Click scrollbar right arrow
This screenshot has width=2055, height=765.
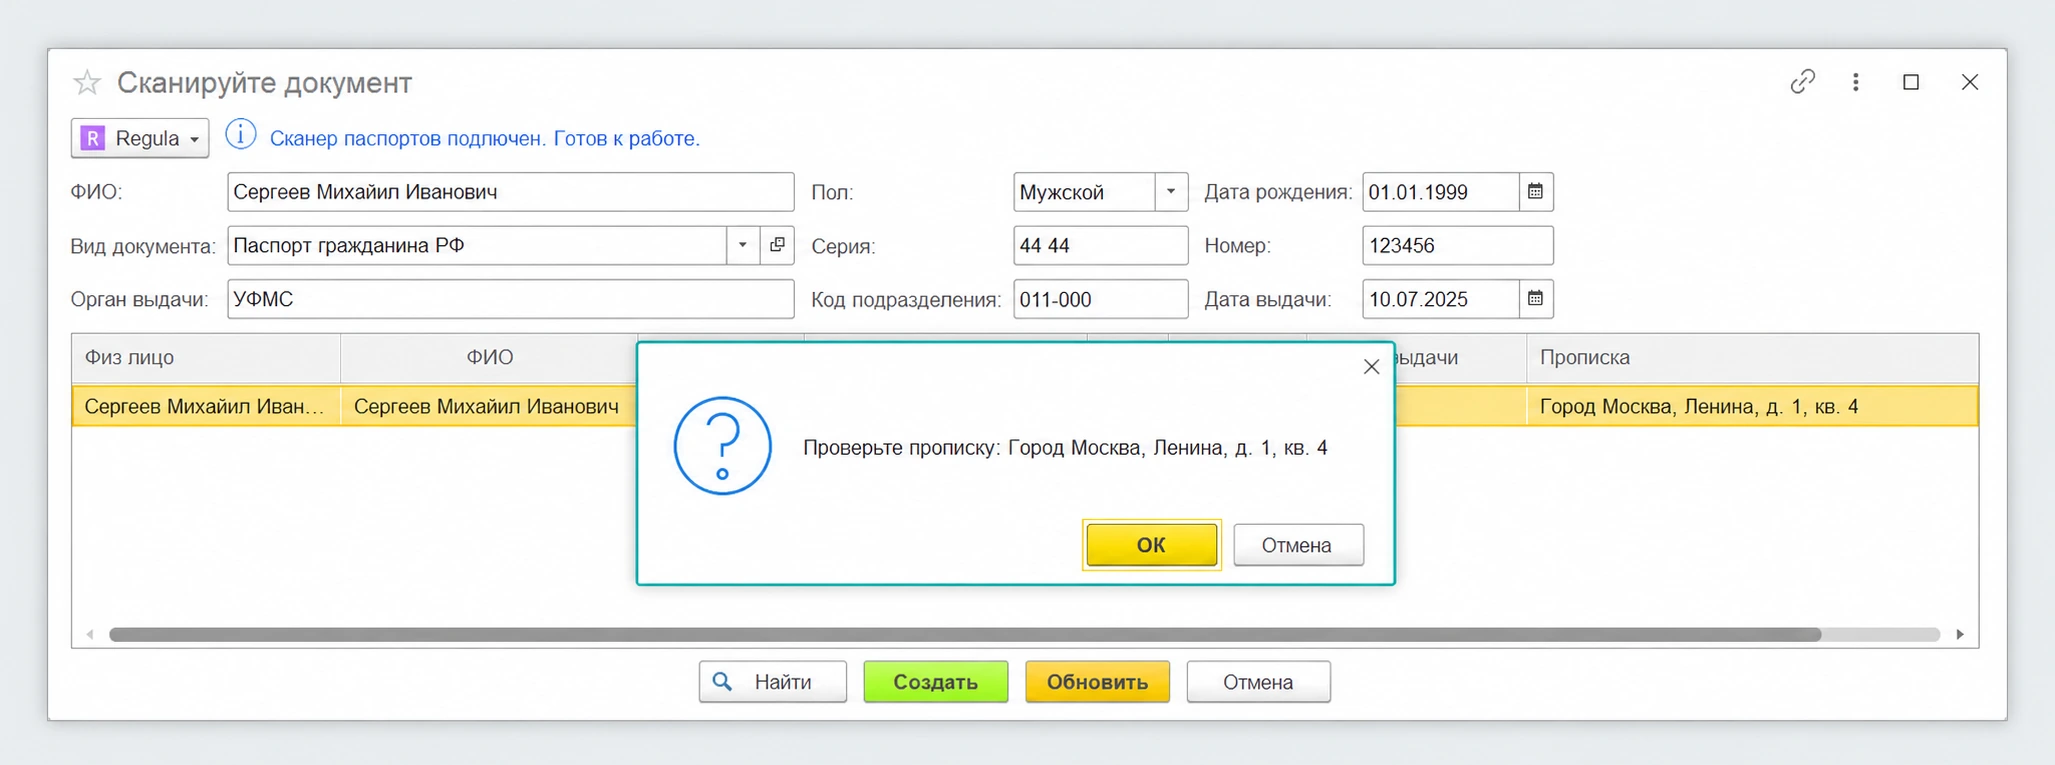(x=1960, y=634)
